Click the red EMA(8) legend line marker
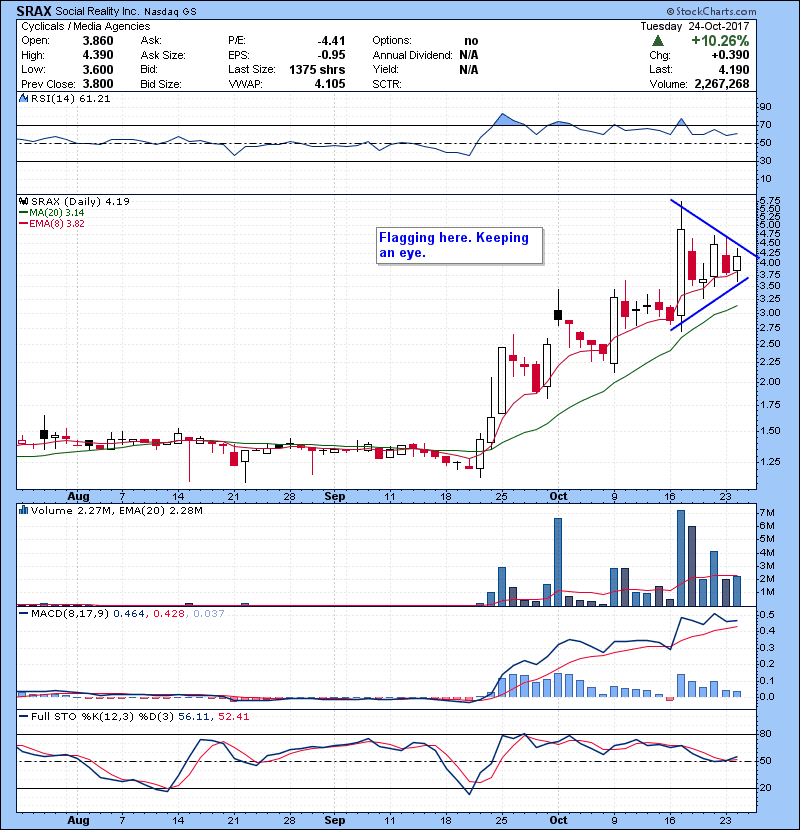Viewport: 800px width, 830px height. [x=23, y=223]
